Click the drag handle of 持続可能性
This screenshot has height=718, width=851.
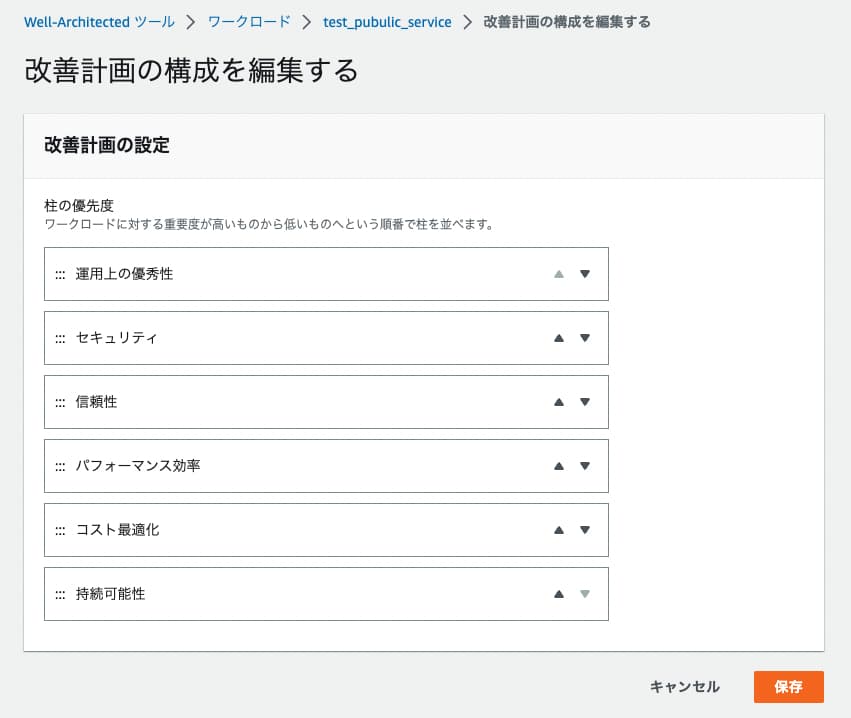tap(60, 595)
